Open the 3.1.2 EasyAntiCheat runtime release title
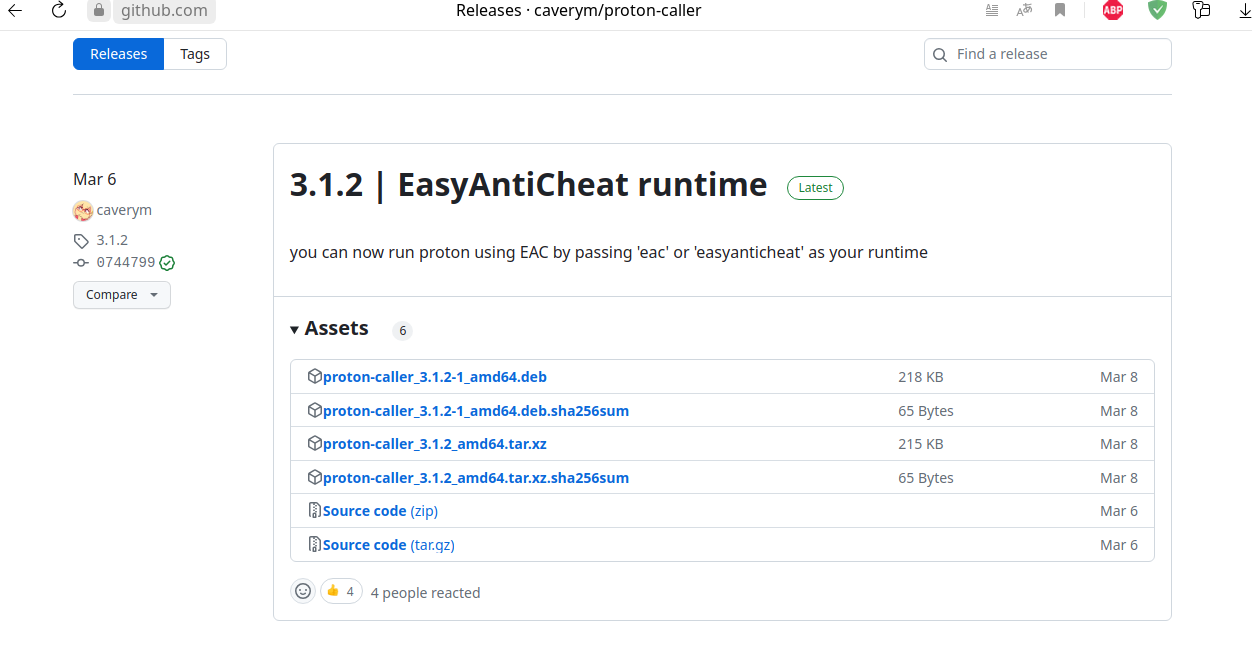This screenshot has width=1252, height=649. point(528,185)
